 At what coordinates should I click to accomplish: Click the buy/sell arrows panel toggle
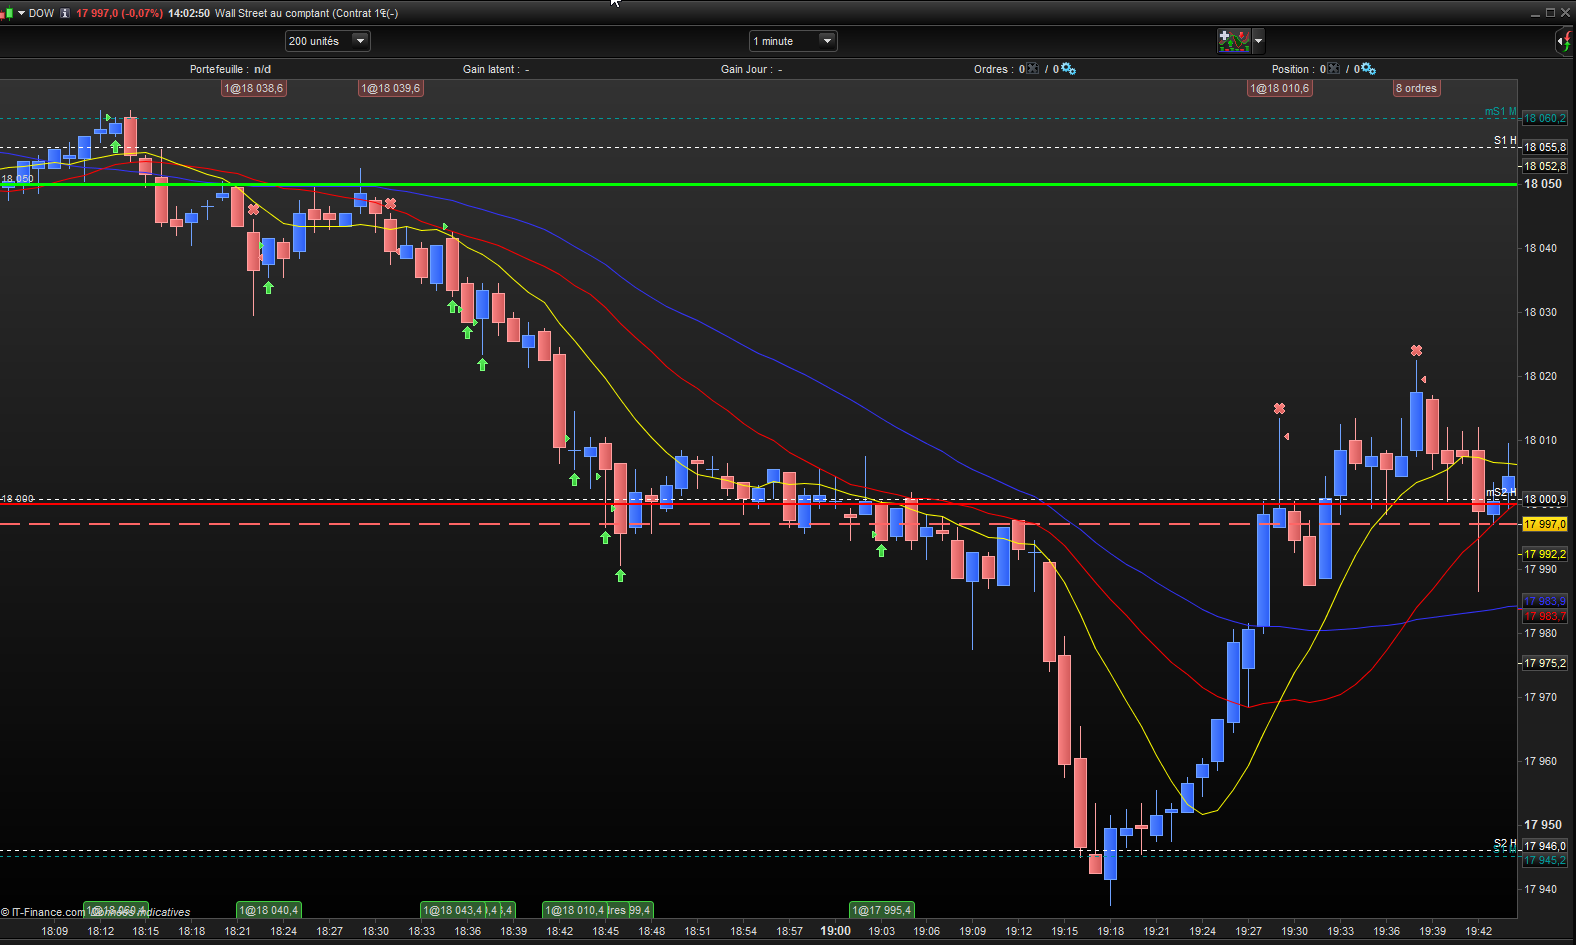tap(1564, 41)
